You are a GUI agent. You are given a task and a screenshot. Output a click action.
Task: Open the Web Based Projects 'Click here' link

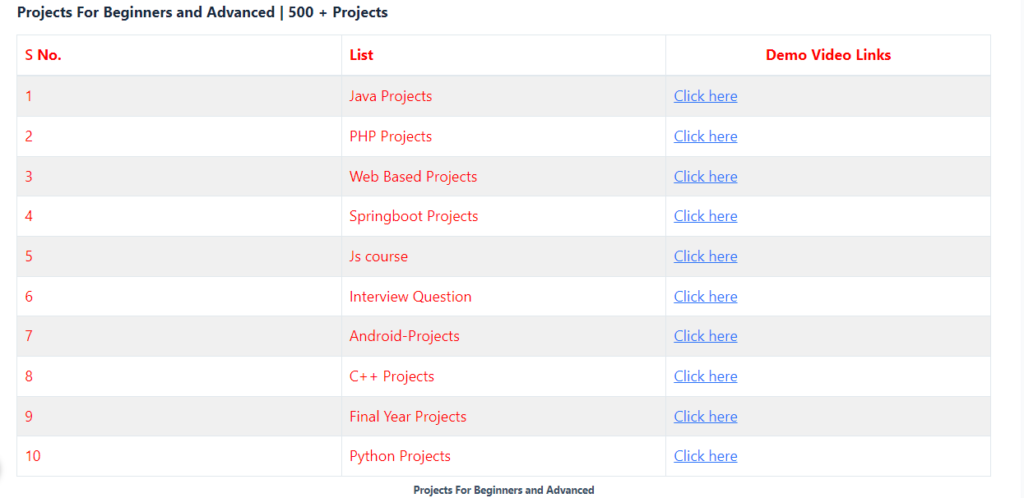click(x=705, y=176)
